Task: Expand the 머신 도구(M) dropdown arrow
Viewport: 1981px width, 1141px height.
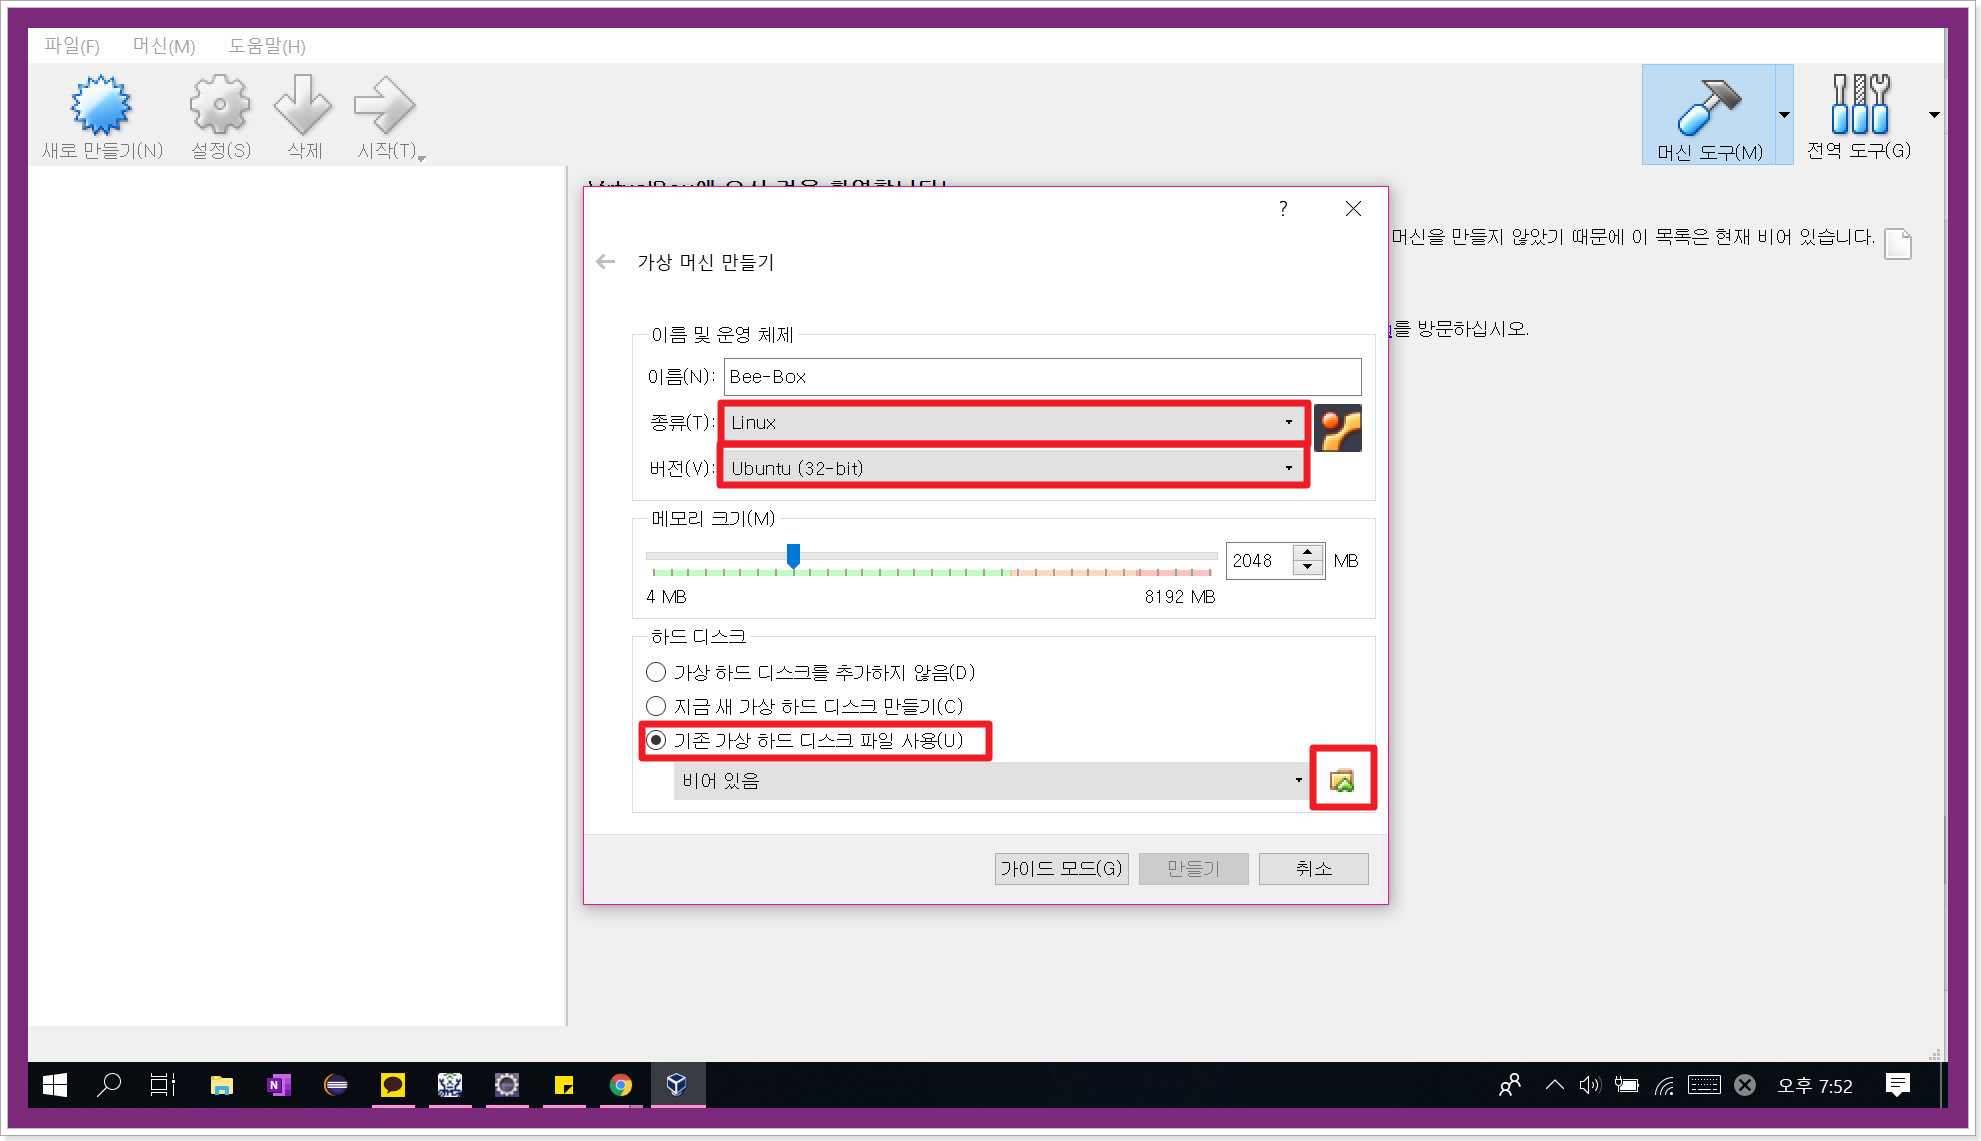Action: [x=1784, y=115]
